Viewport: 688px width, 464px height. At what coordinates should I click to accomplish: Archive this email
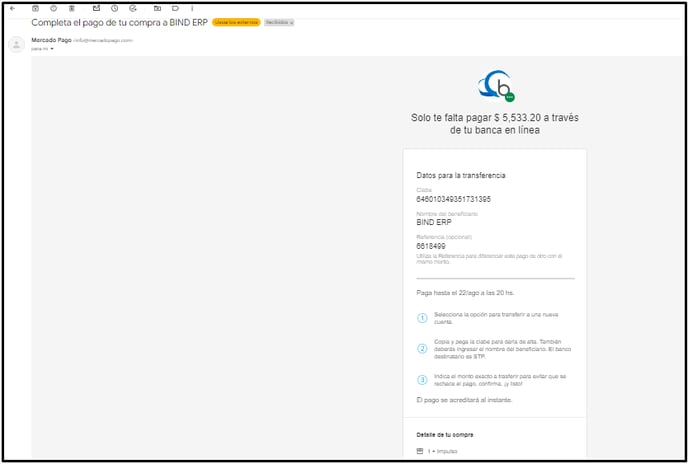point(36,8)
